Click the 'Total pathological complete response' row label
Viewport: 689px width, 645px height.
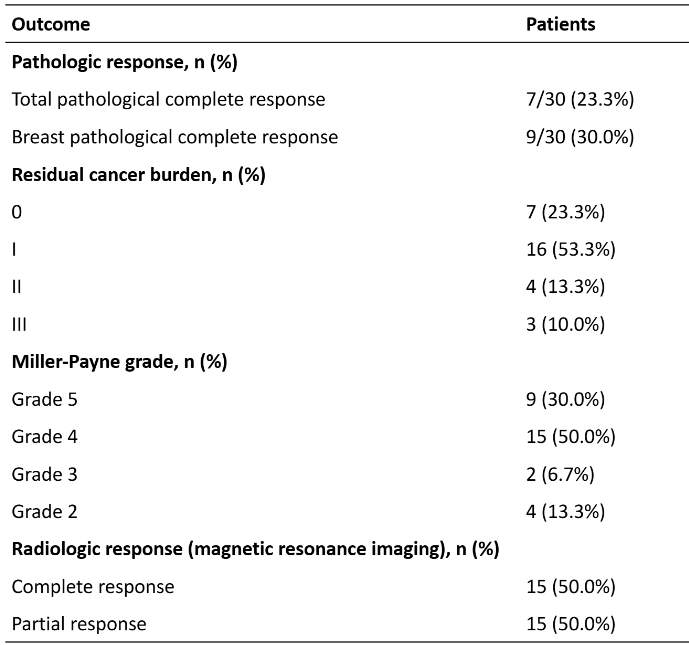(168, 100)
